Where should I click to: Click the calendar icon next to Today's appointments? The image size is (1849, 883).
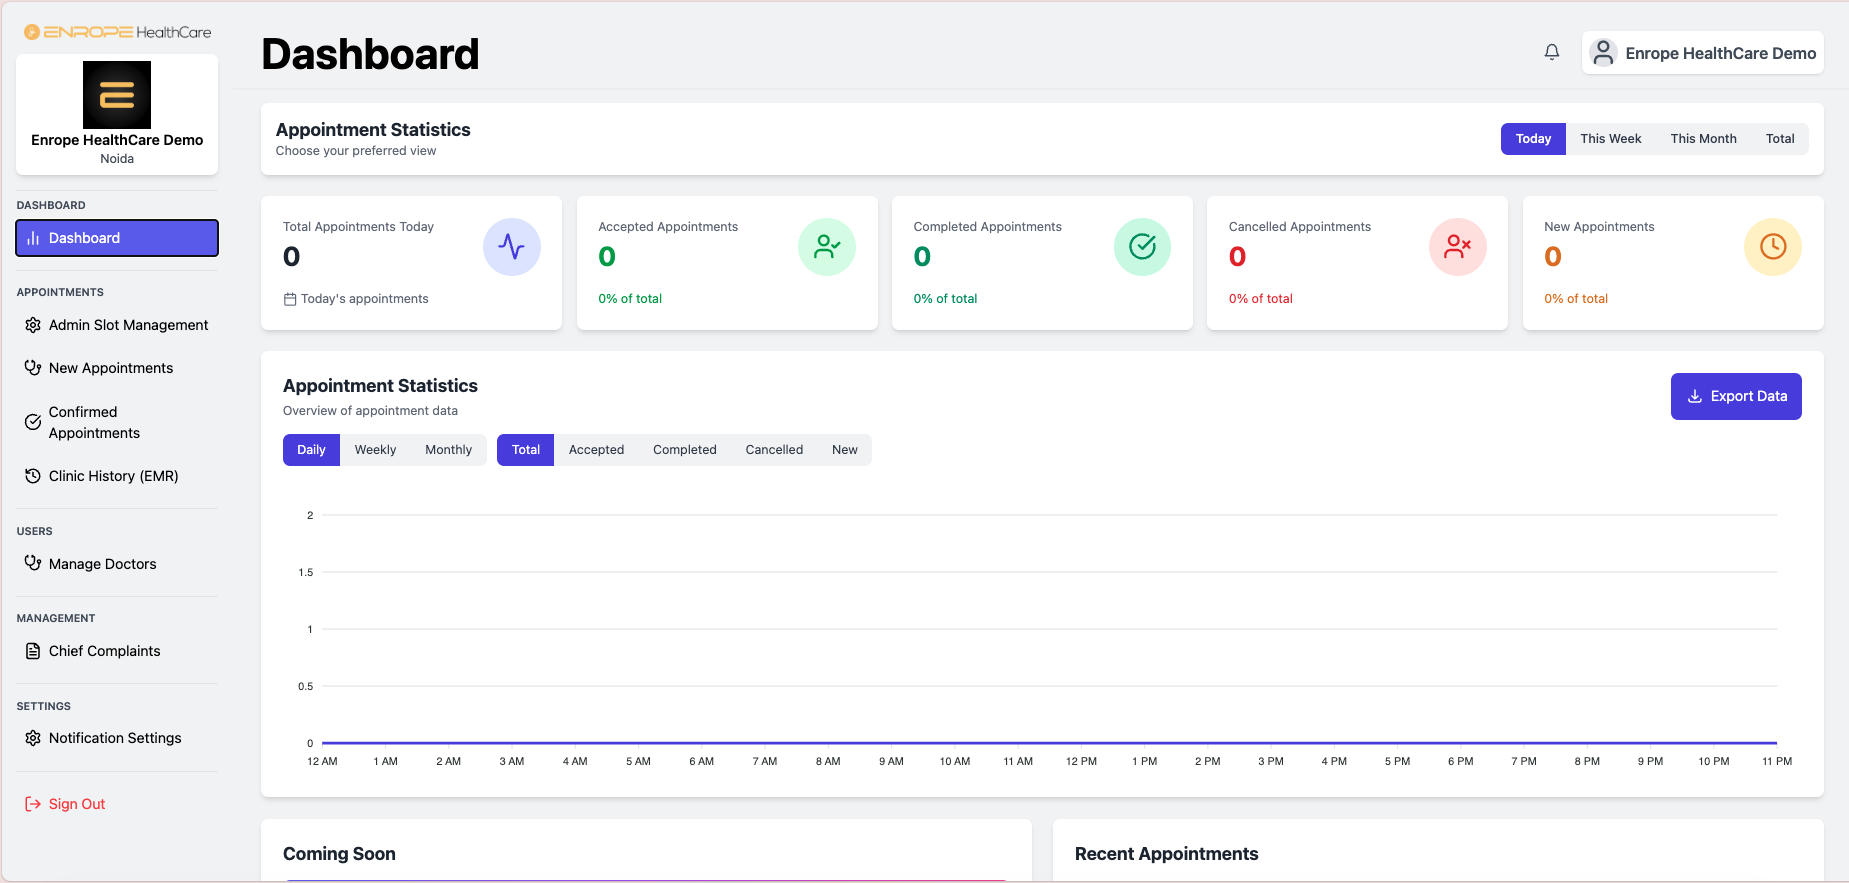[290, 299]
